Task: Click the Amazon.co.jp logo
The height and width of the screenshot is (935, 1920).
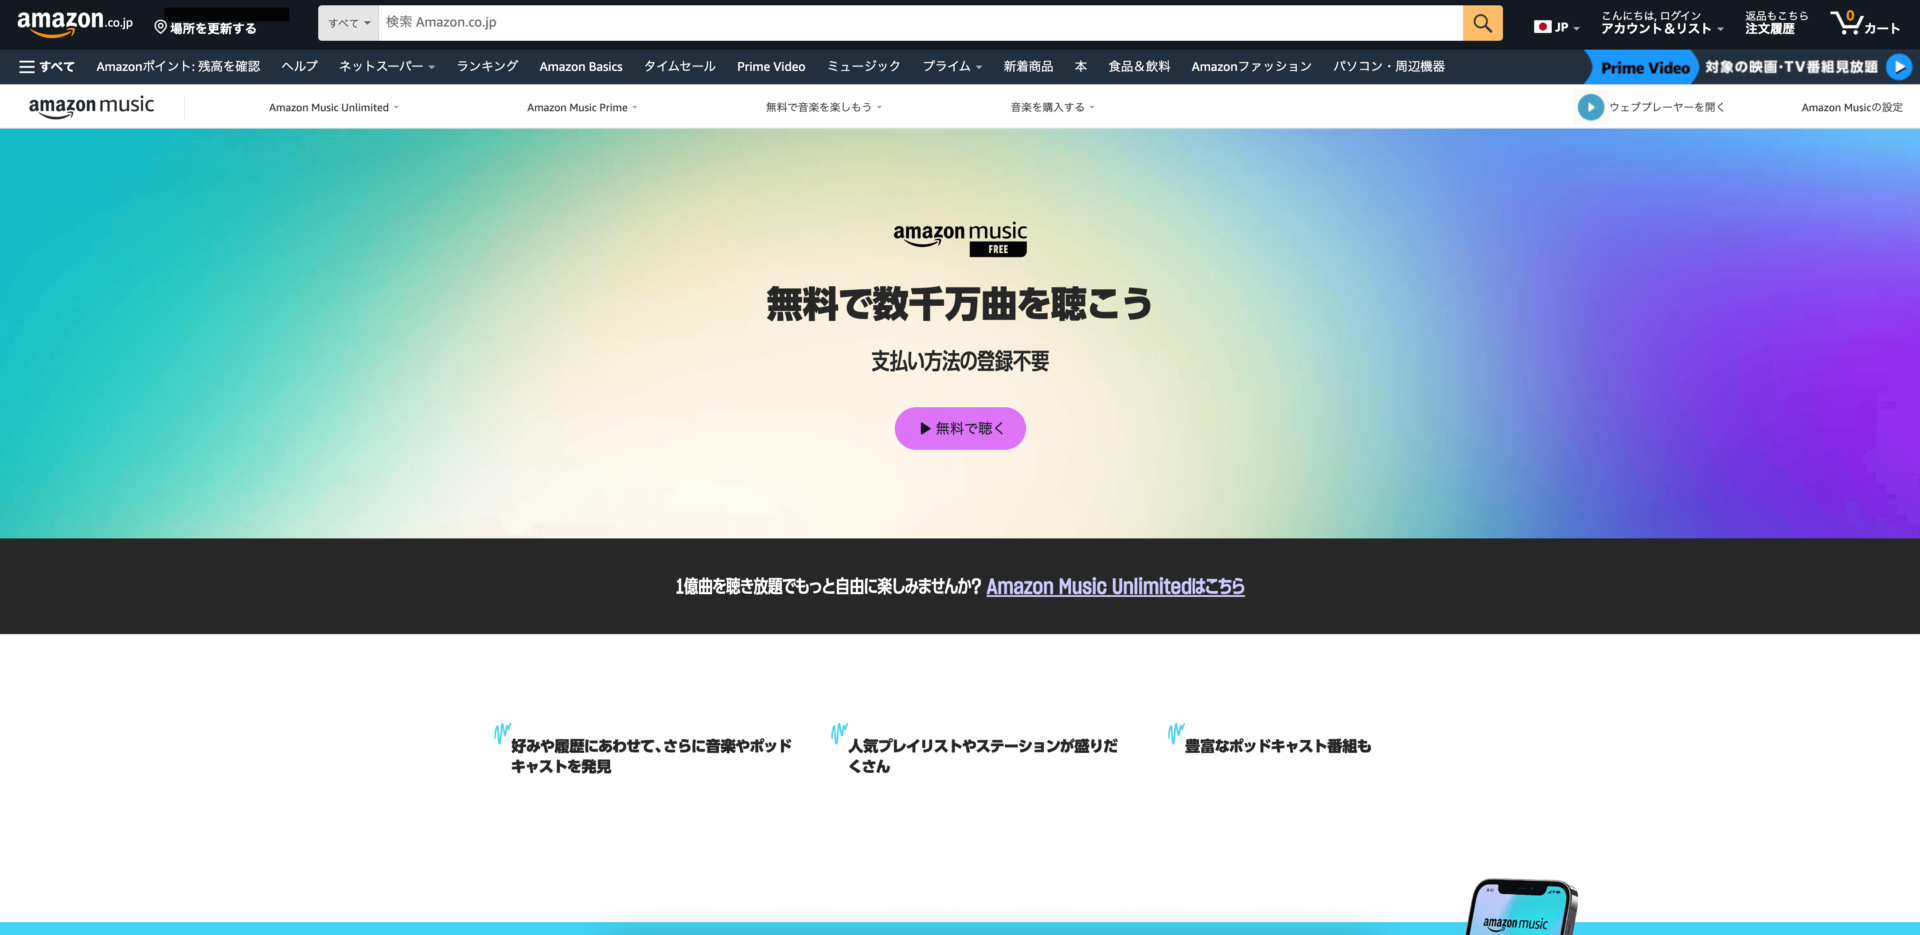Action: coord(75,22)
